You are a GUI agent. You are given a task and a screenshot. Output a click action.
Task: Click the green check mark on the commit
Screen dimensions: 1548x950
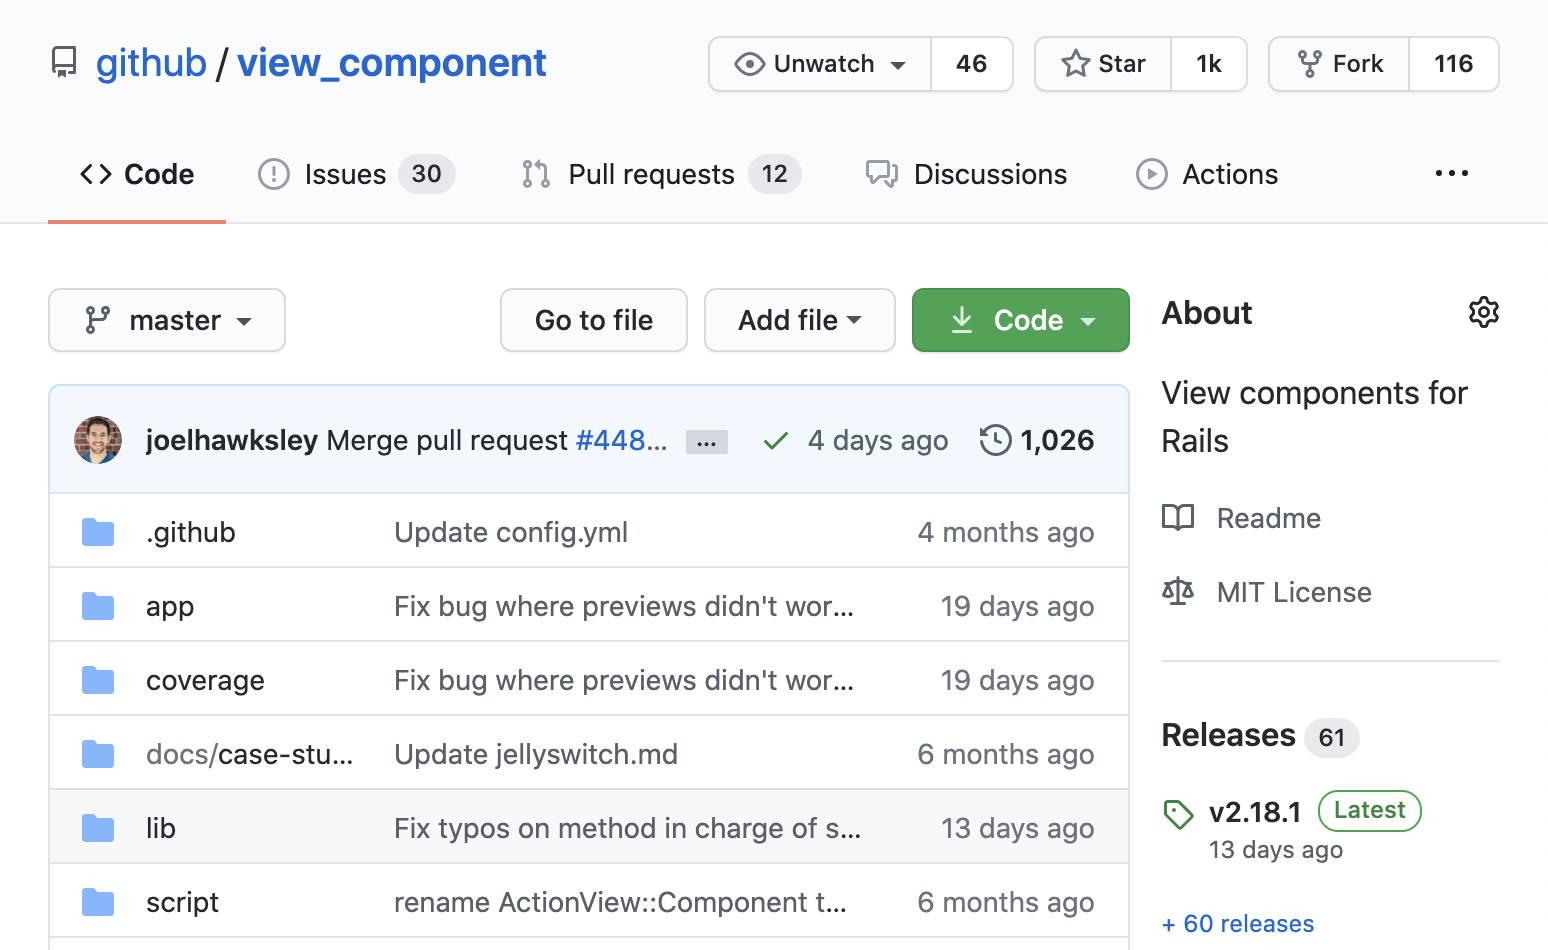click(x=776, y=440)
